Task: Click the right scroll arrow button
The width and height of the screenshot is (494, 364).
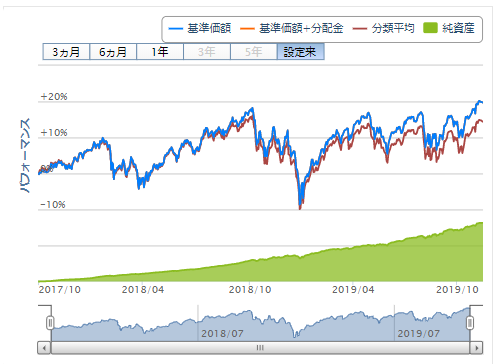Action: pyautogui.click(x=476, y=348)
